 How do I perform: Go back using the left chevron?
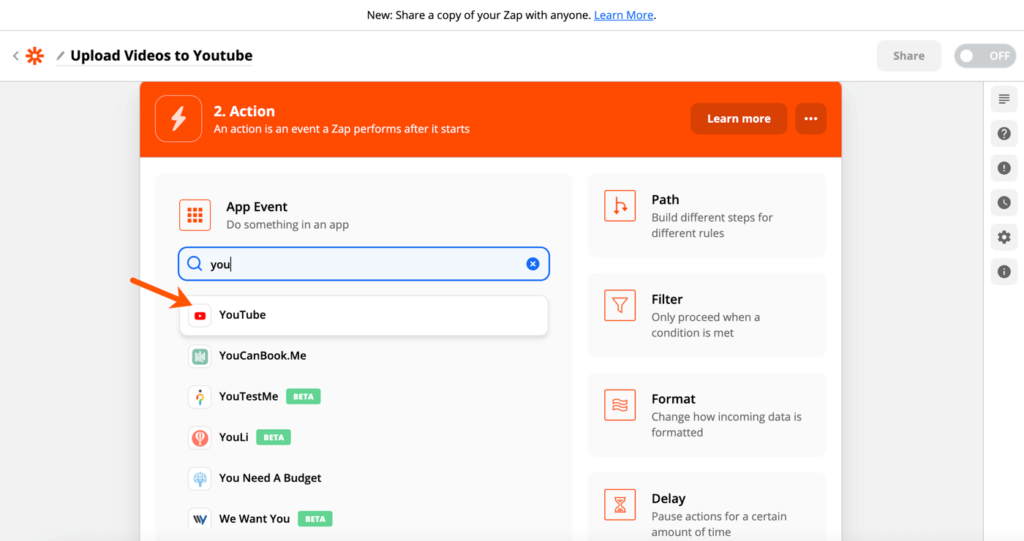(16, 56)
